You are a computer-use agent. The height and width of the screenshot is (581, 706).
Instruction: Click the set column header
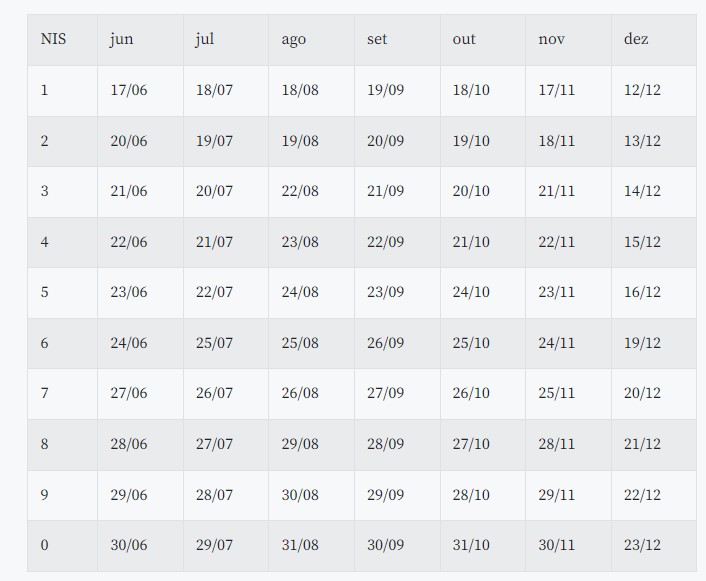(x=377, y=40)
